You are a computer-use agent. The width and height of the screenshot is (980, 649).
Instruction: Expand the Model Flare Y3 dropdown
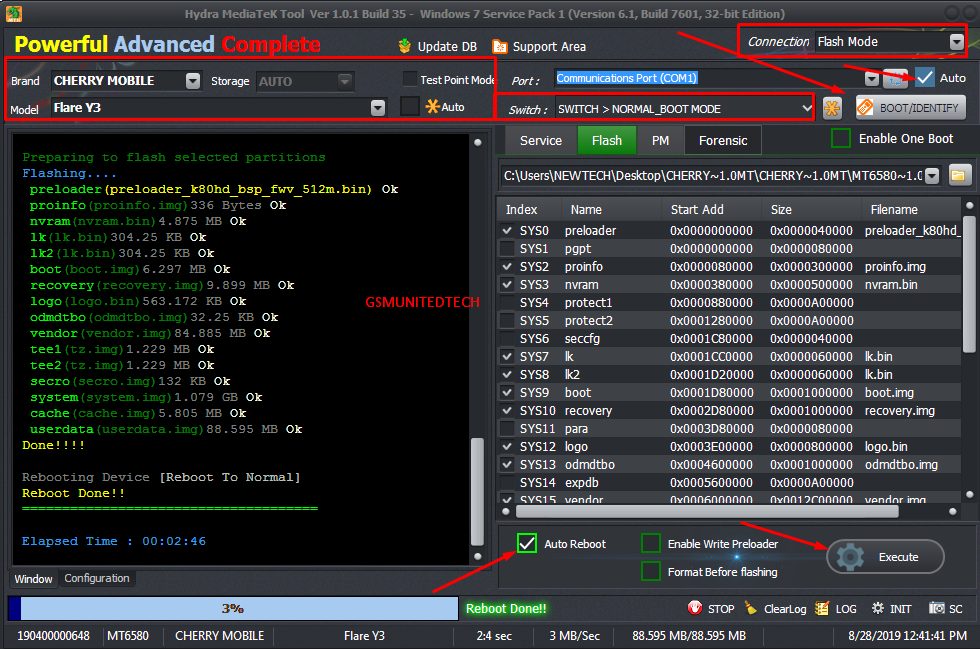click(x=378, y=108)
